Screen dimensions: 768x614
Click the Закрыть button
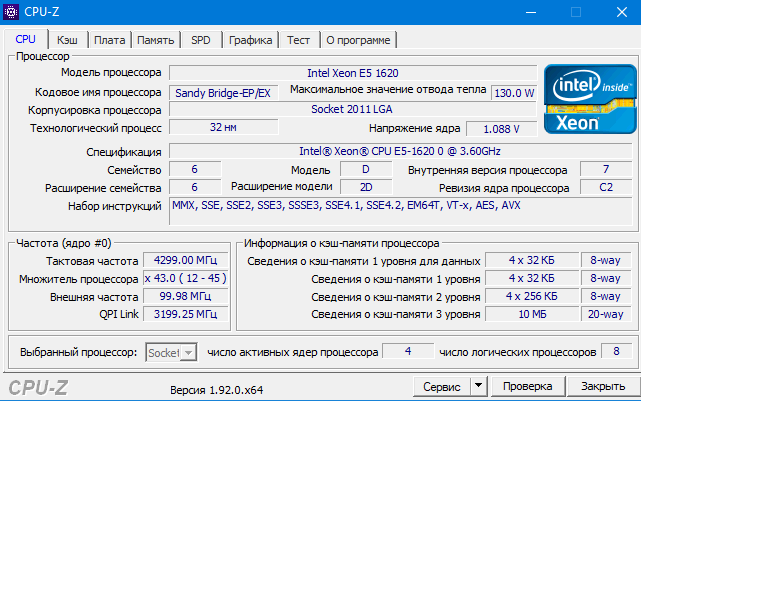[x=603, y=386]
